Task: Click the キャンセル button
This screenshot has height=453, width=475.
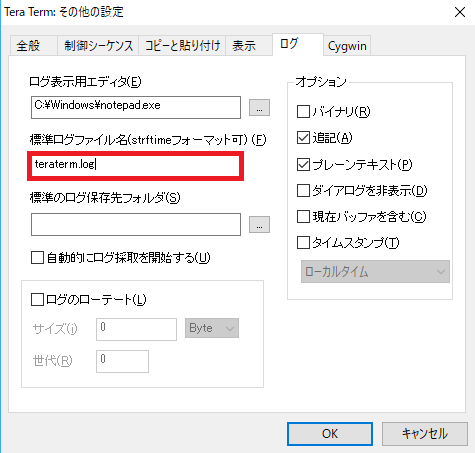Action: tap(425, 434)
